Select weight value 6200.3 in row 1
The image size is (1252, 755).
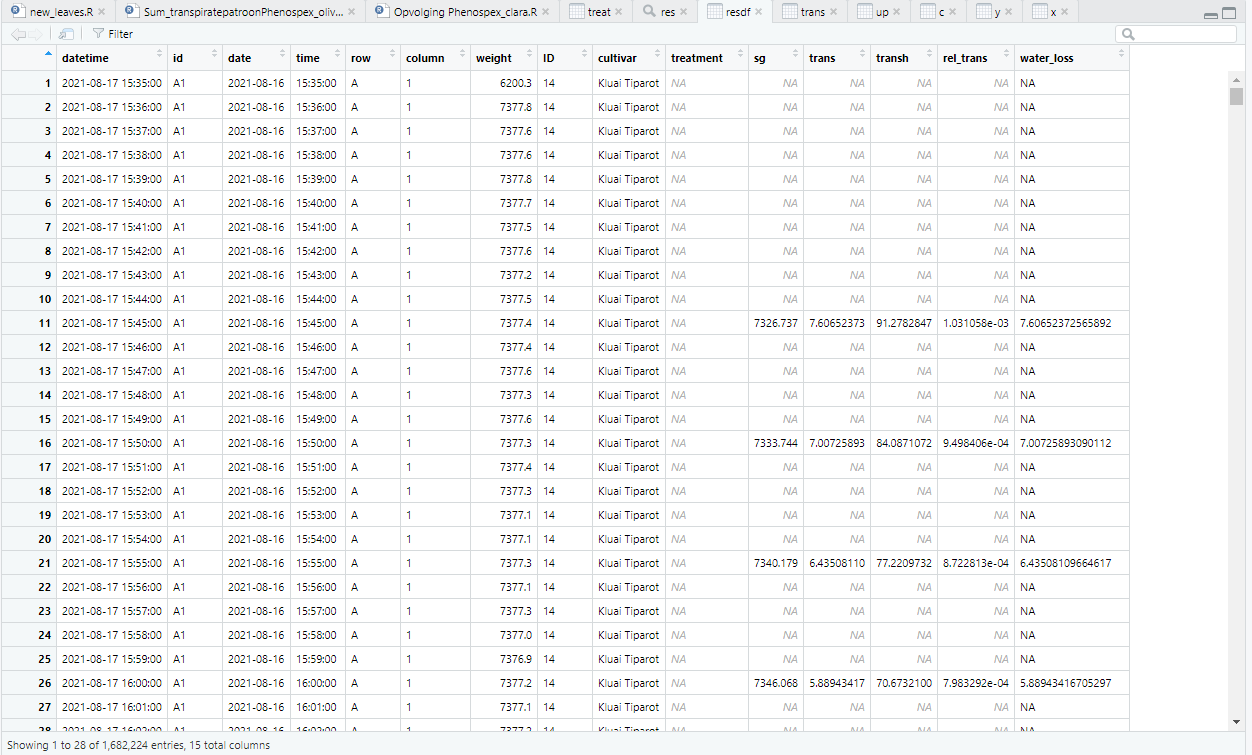click(x=516, y=83)
